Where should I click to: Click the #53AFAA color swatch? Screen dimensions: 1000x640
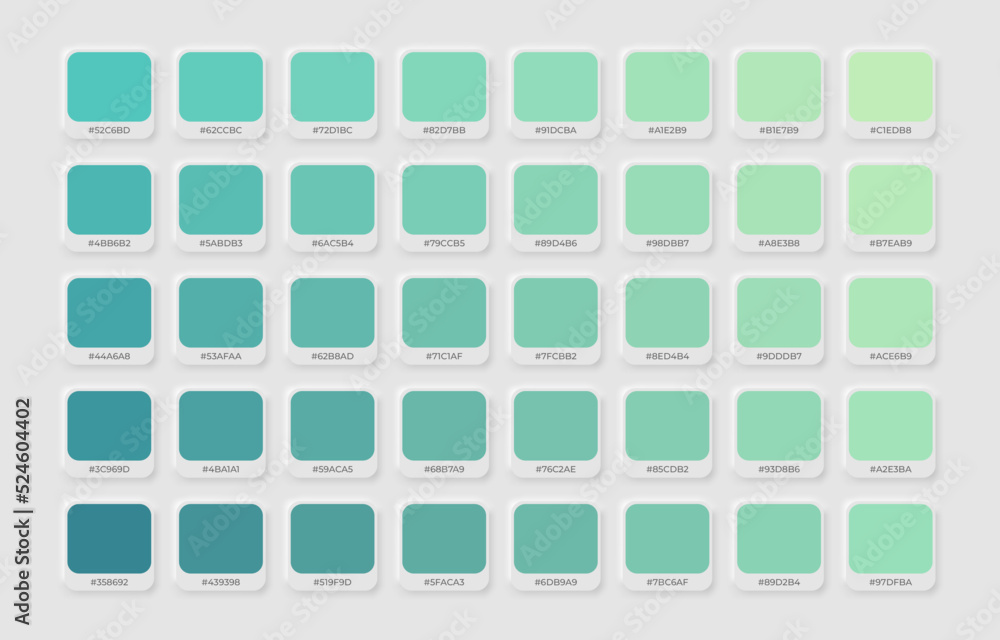[221, 312]
